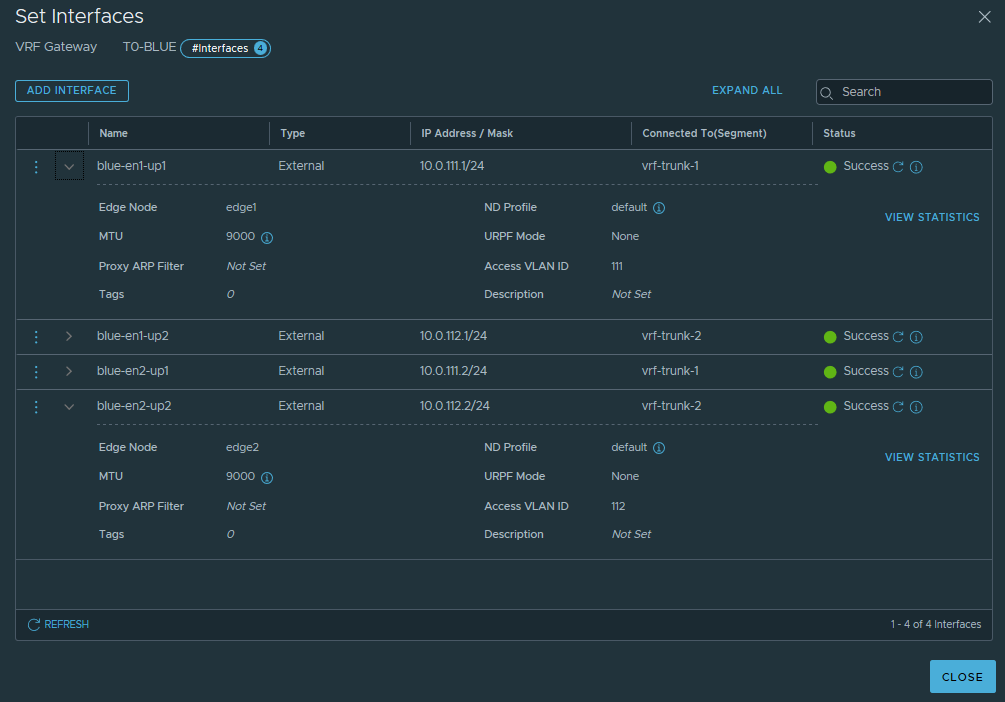Click the CLOSE button
Image resolution: width=1005 pixels, height=702 pixels.
click(x=962, y=676)
